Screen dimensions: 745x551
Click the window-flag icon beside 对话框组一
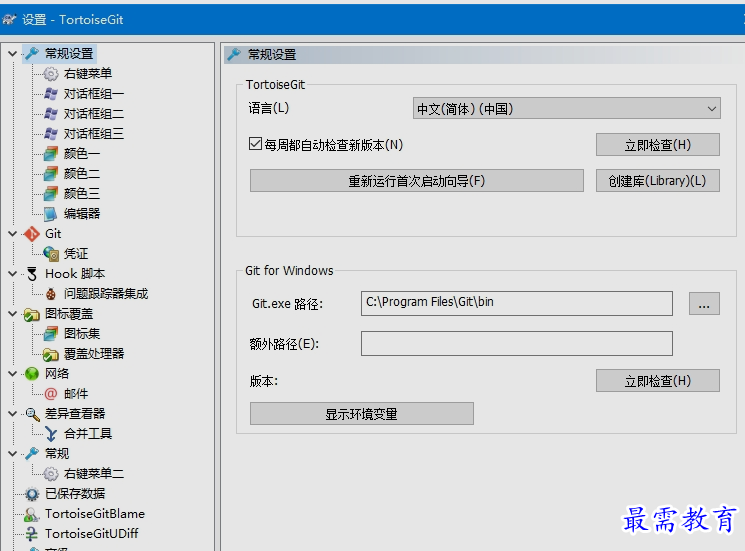51,94
